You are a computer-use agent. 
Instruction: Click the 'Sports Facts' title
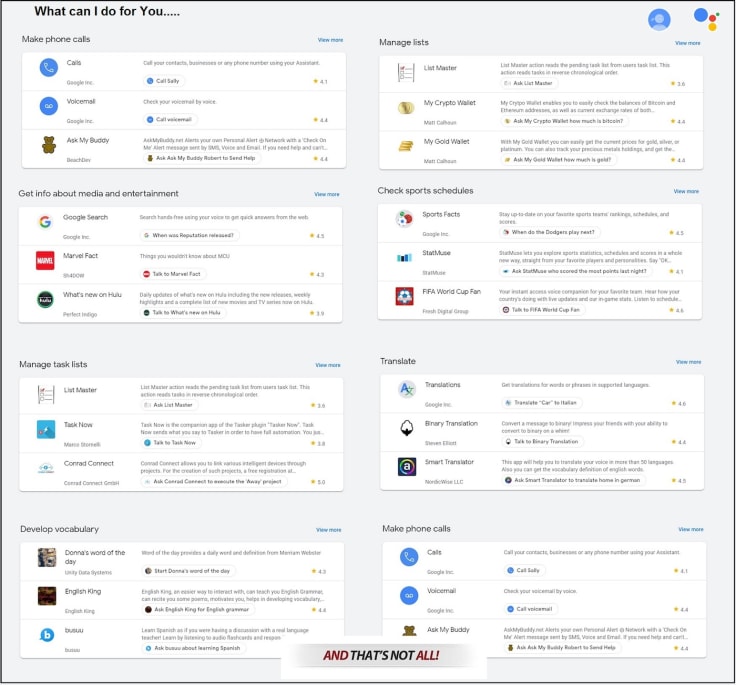[441, 215]
